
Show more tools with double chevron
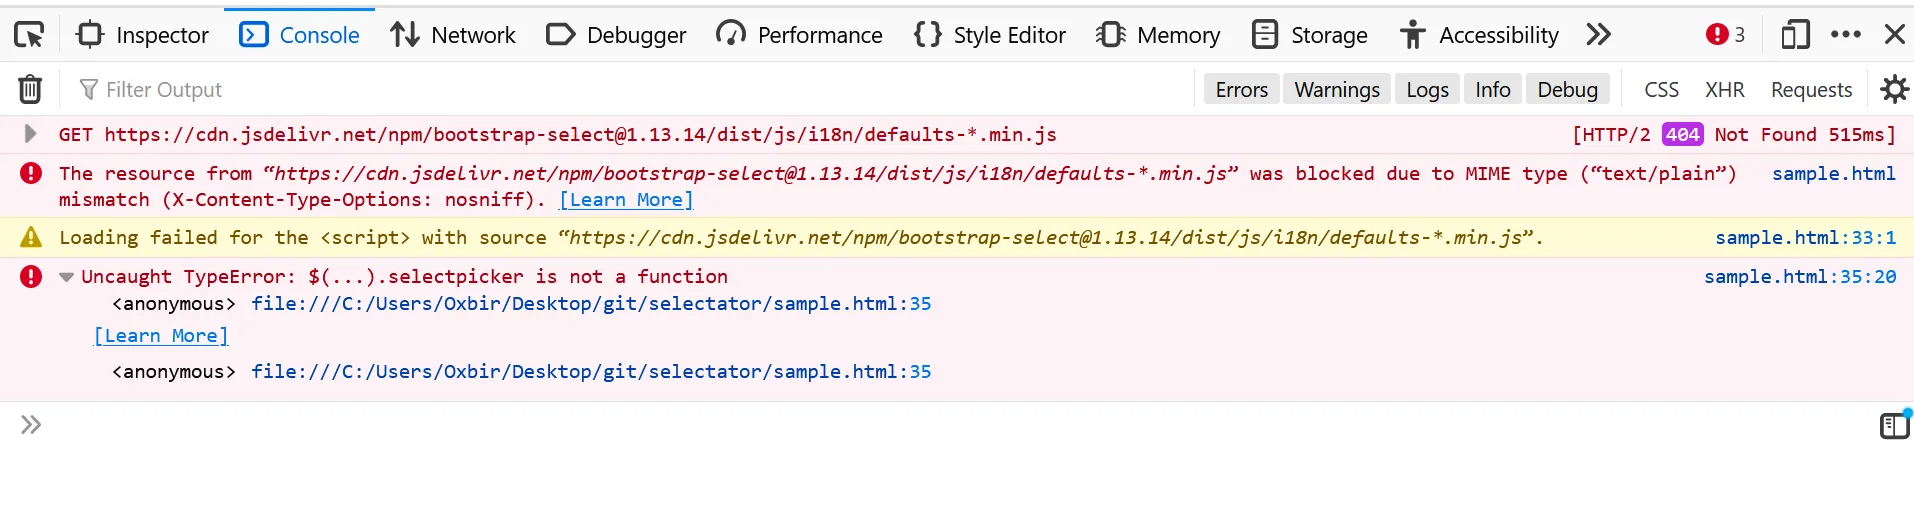[1598, 35]
